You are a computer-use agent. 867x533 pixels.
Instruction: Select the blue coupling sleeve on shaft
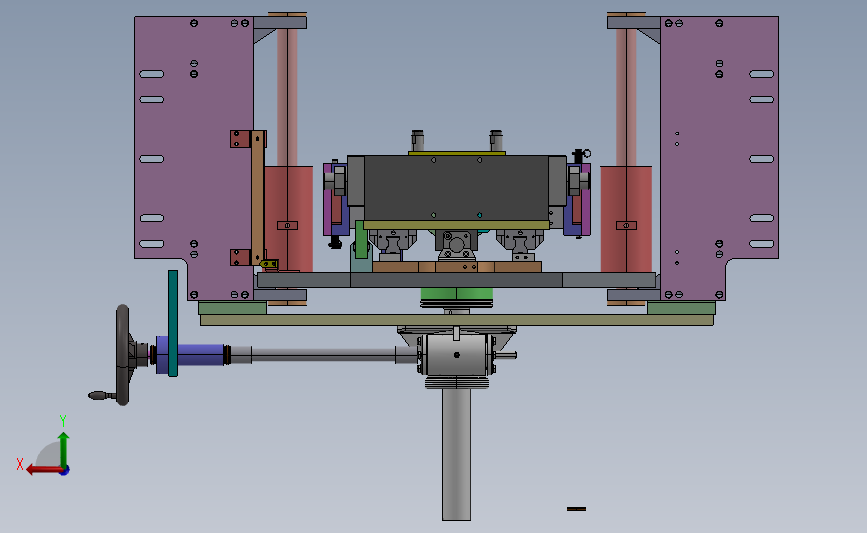click(x=200, y=354)
